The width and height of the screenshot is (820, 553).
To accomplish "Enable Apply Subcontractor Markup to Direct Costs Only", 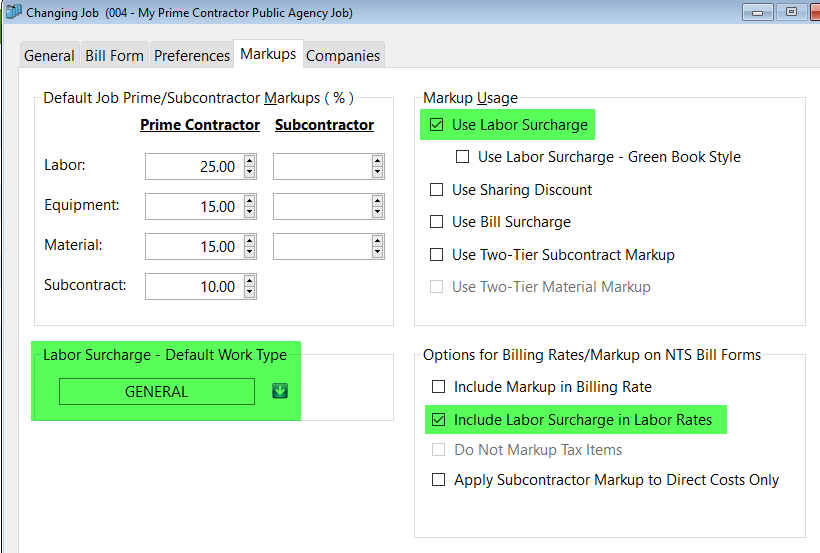I will point(438,480).
